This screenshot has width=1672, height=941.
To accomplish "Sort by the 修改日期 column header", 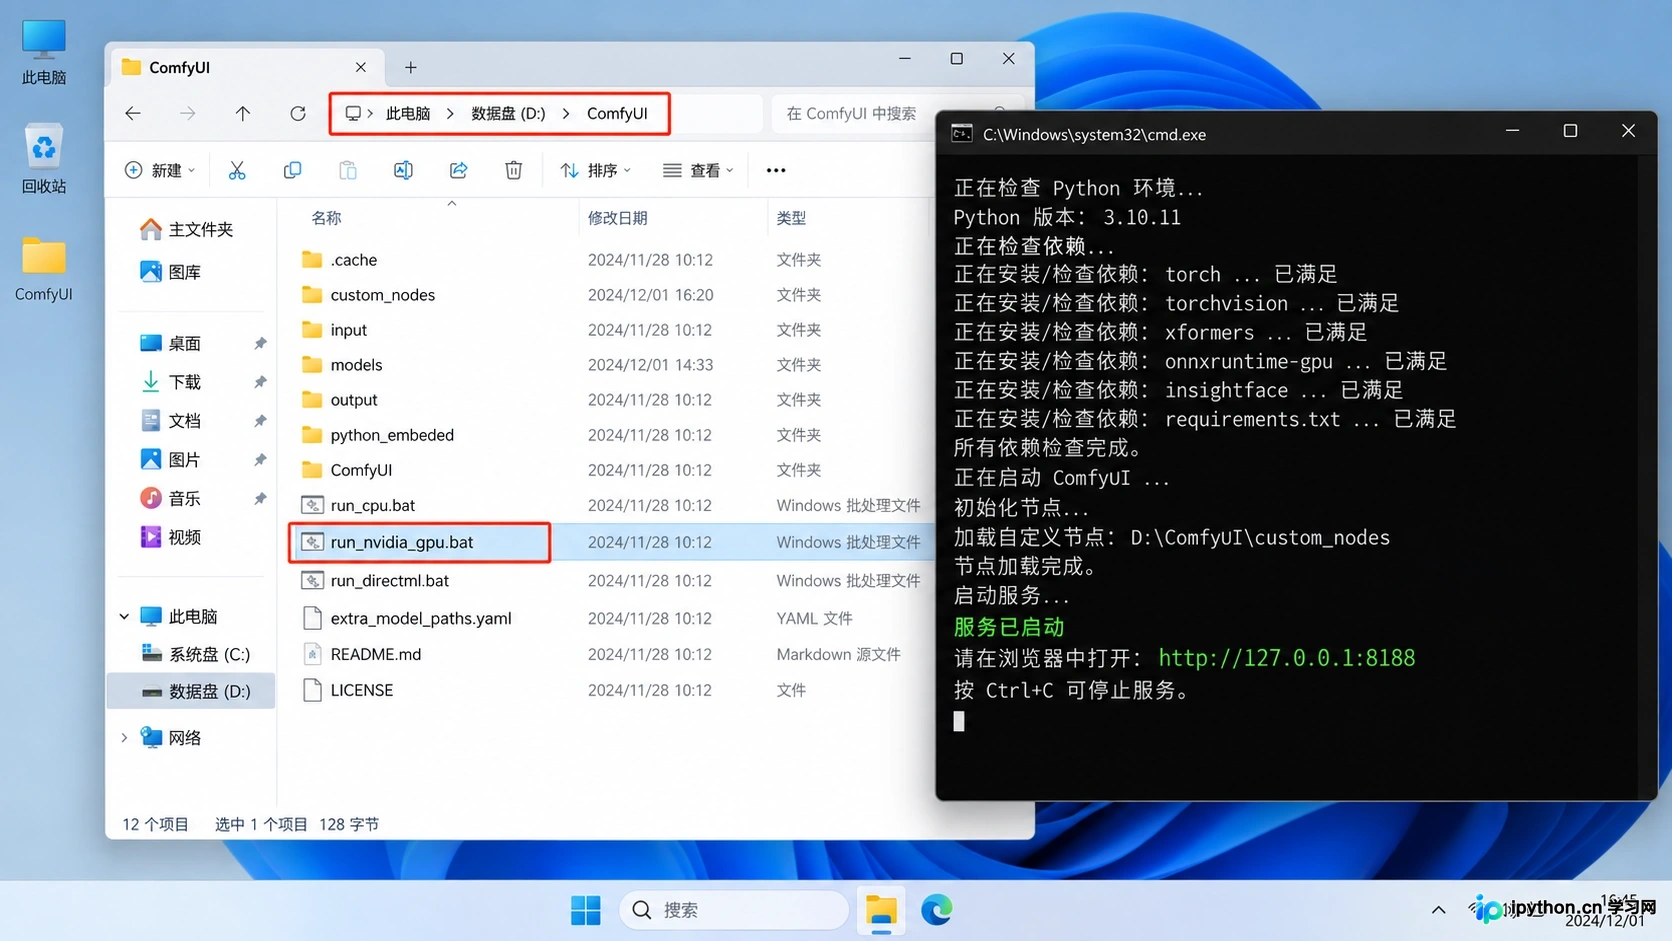I will coord(617,218).
